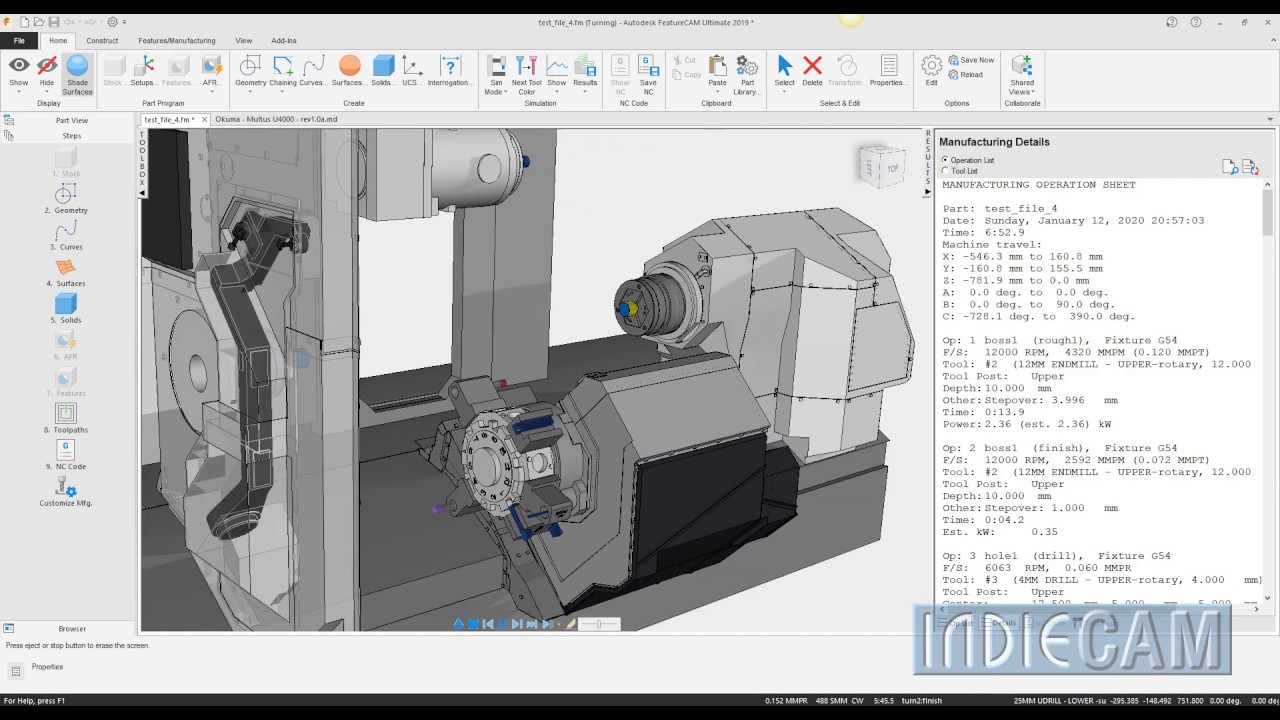1280x720 pixels.
Task: Click the Browser panel header
Action: [71, 629]
